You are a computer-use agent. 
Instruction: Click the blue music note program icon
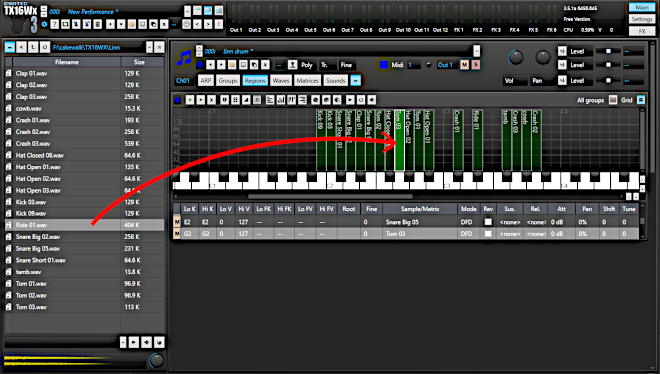[184, 58]
